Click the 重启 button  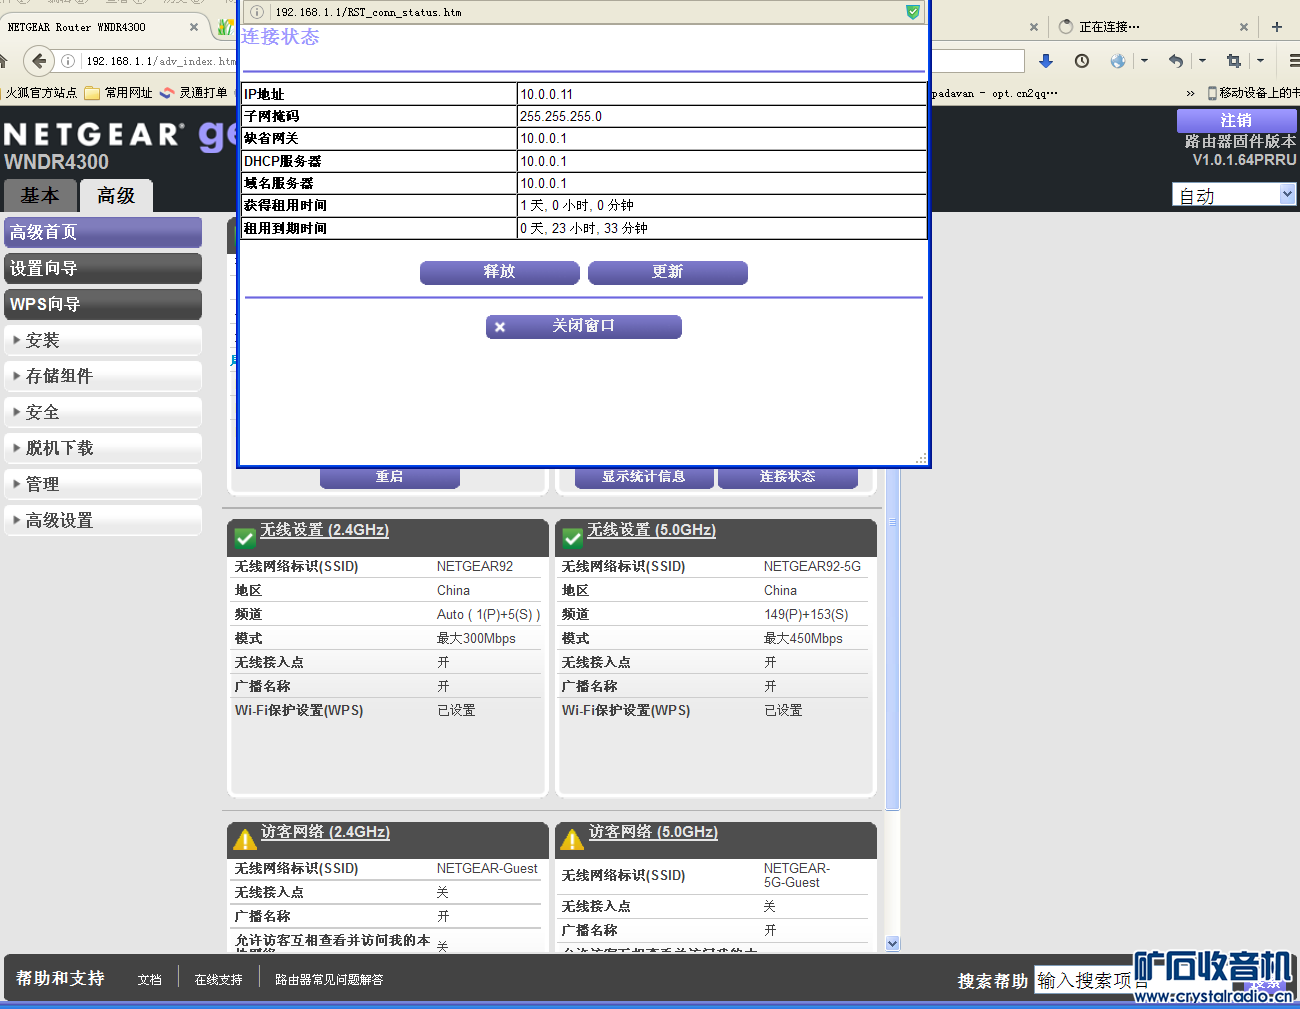click(390, 477)
